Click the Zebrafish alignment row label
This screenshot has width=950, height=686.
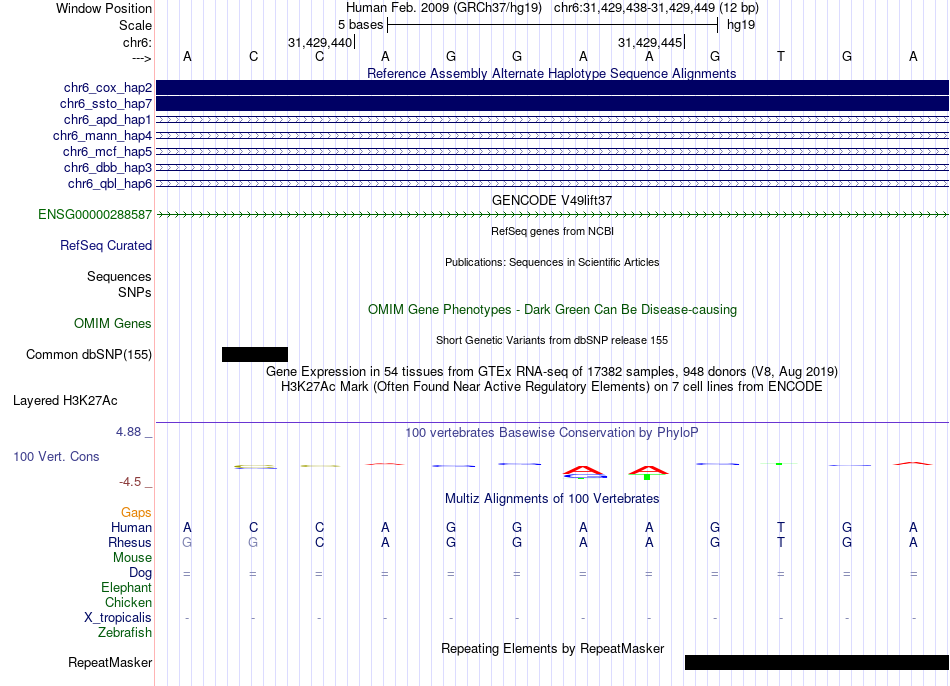tap(125, 632)
